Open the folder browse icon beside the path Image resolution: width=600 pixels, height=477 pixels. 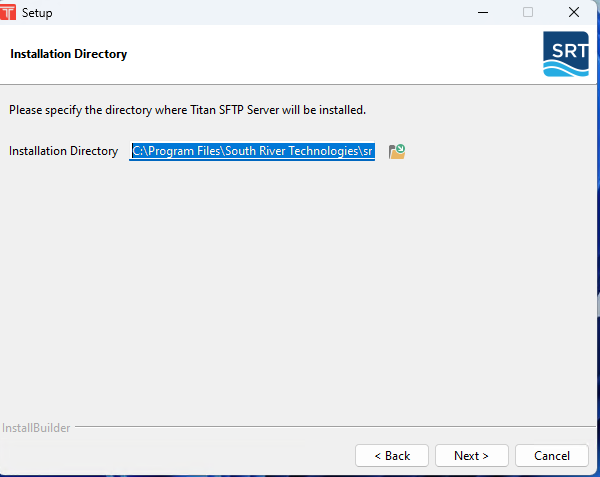pos(397,152)
